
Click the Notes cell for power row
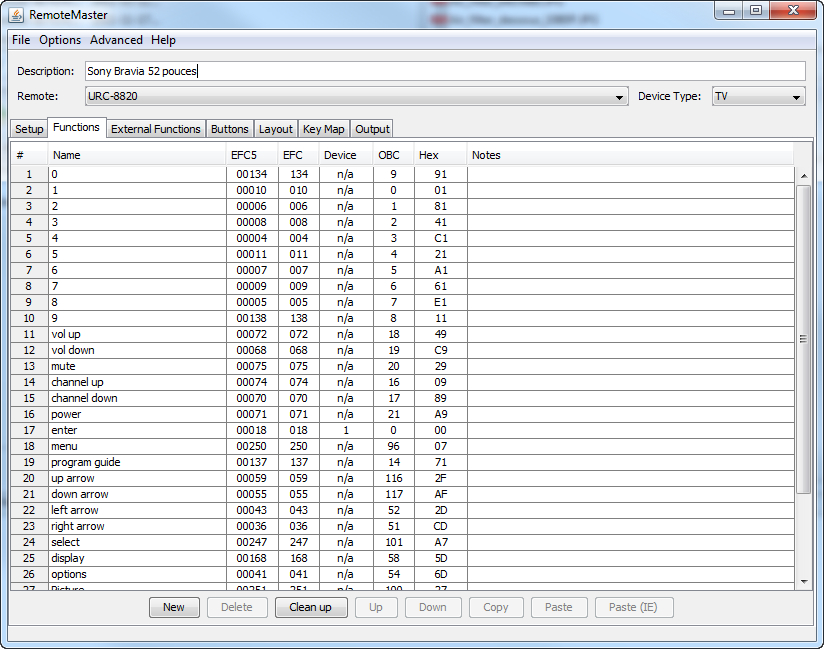(x=630, y=414)
